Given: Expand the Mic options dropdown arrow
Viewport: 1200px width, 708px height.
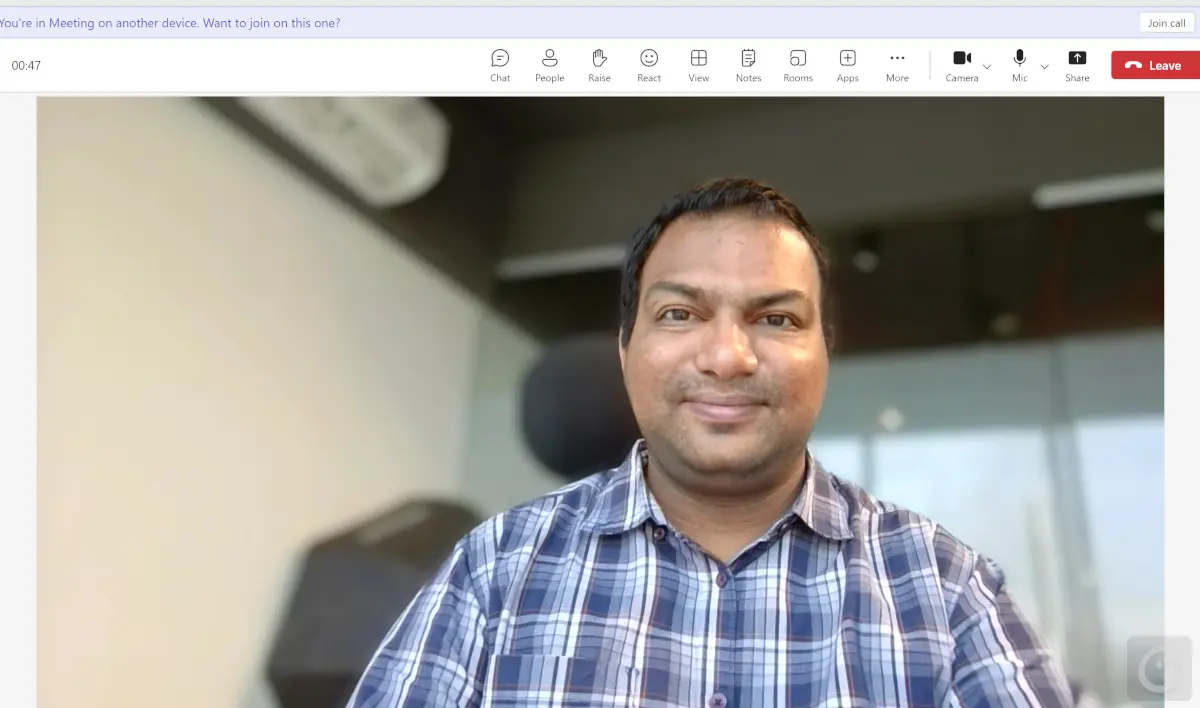Looking at the screenshot, I should (x=1045, y=67).
